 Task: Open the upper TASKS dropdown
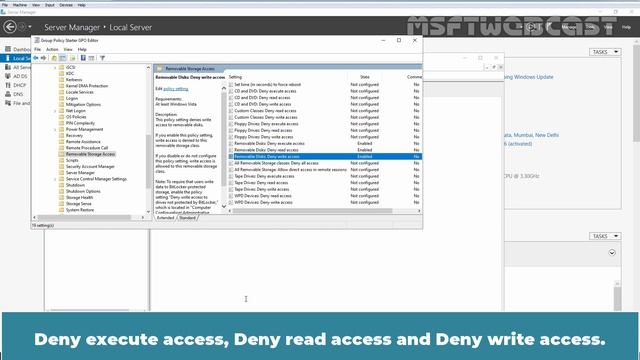pos(605,52)
